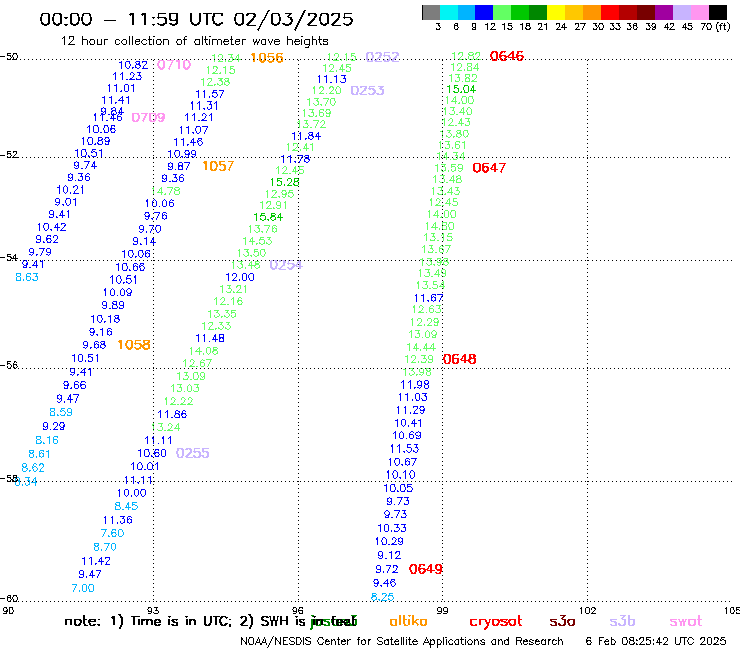
Task: Click the 'swot' satellite legend label
Action: pos(686,621)
